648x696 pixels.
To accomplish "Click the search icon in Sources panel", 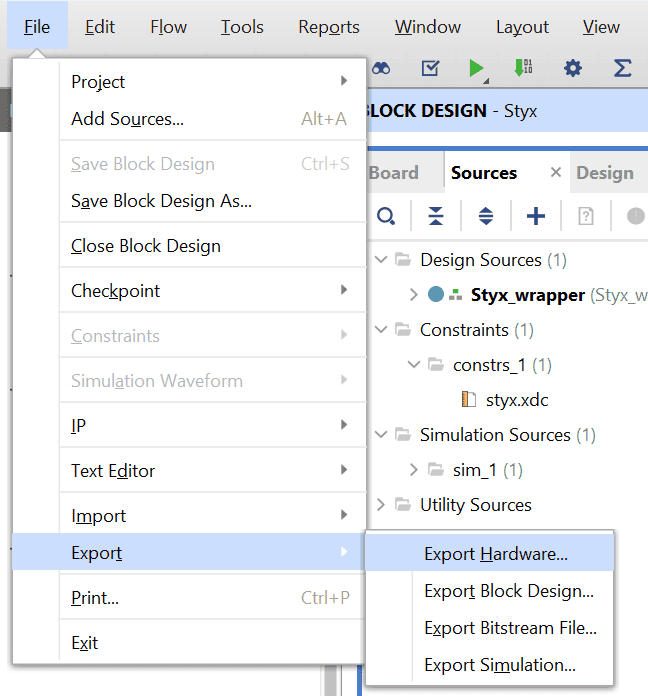I will pyautogui.click(x=386, y=216).
